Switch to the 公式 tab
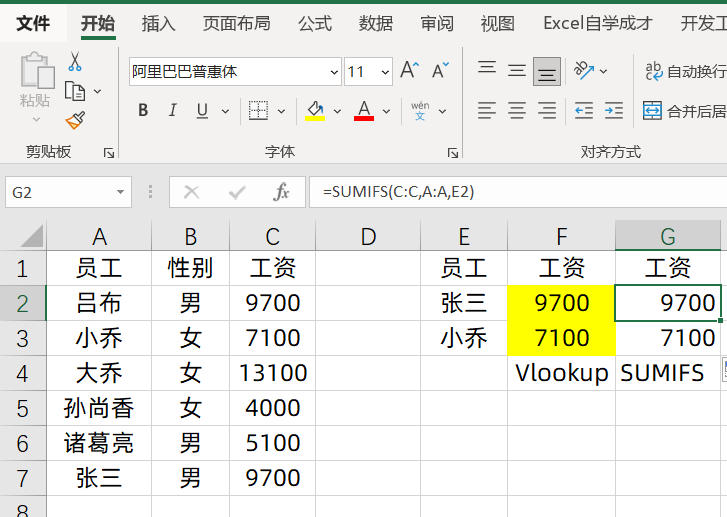Image resolution: width=727 pixels, height=517 pixels. coord(315,23)
